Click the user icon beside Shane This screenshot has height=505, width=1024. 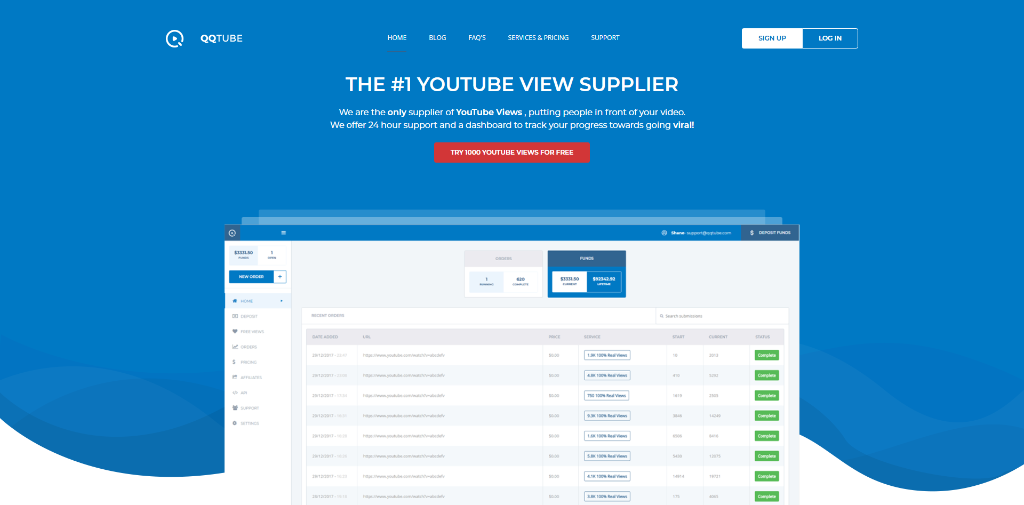click(x=664, y=233)
